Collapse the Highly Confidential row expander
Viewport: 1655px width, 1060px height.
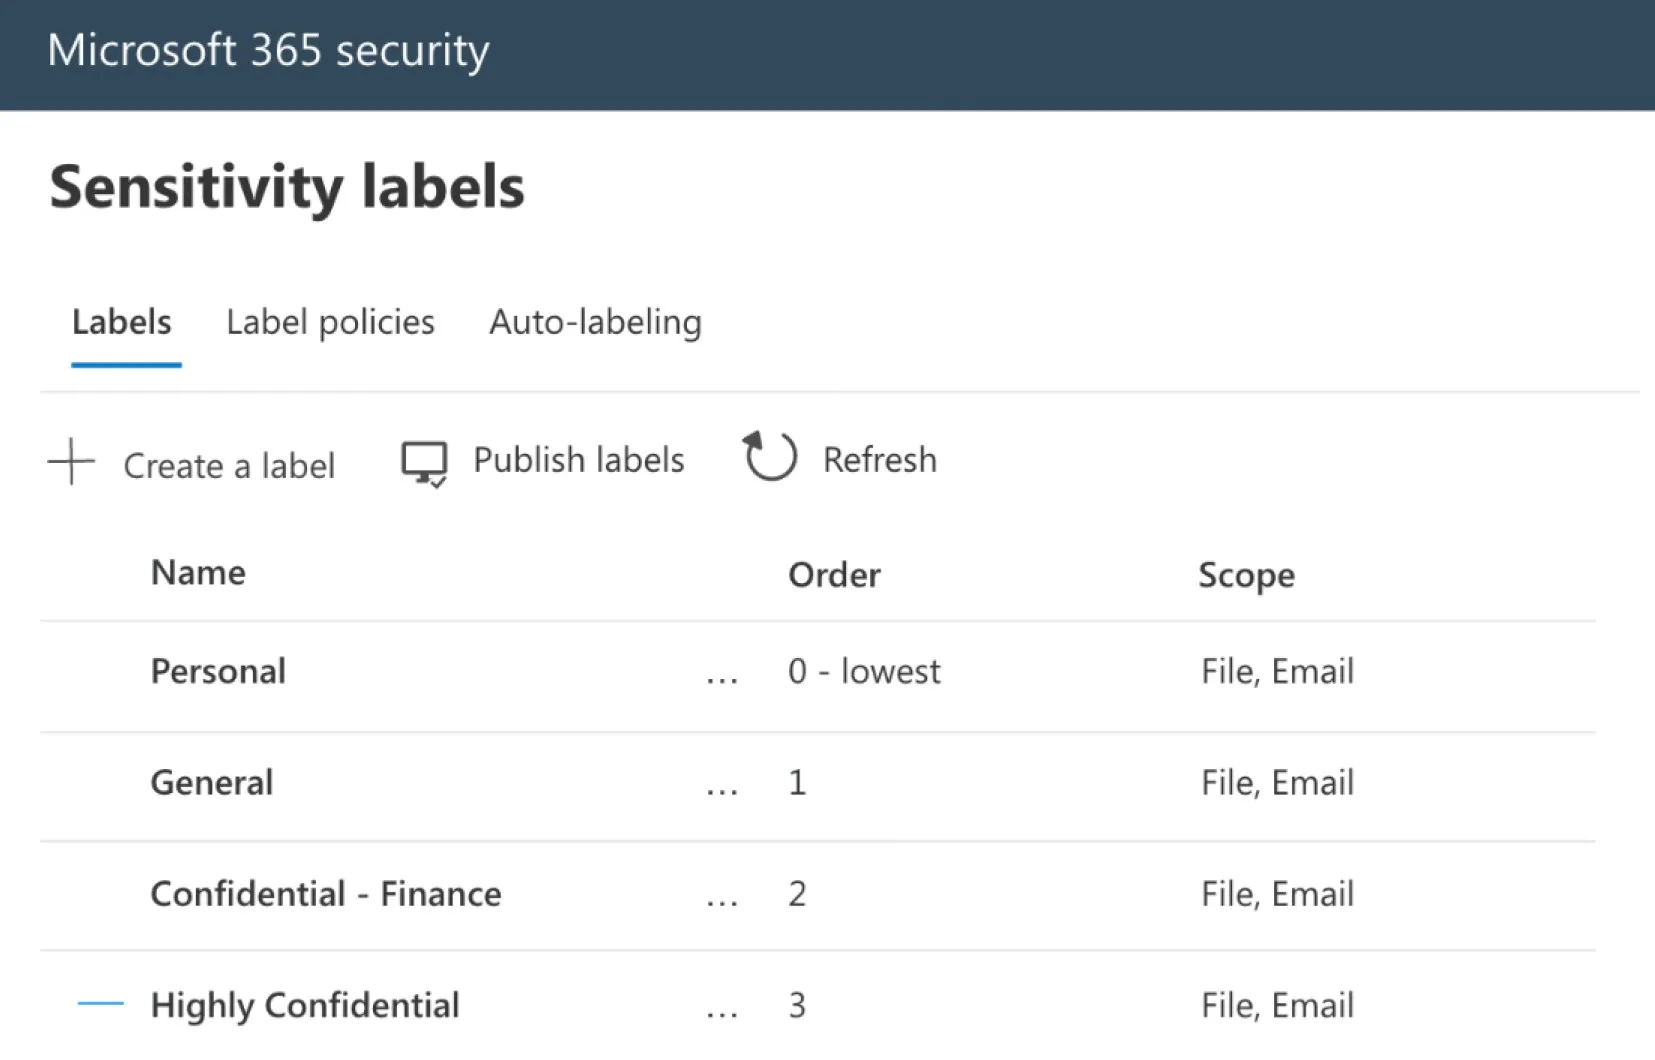point(100,1003)
